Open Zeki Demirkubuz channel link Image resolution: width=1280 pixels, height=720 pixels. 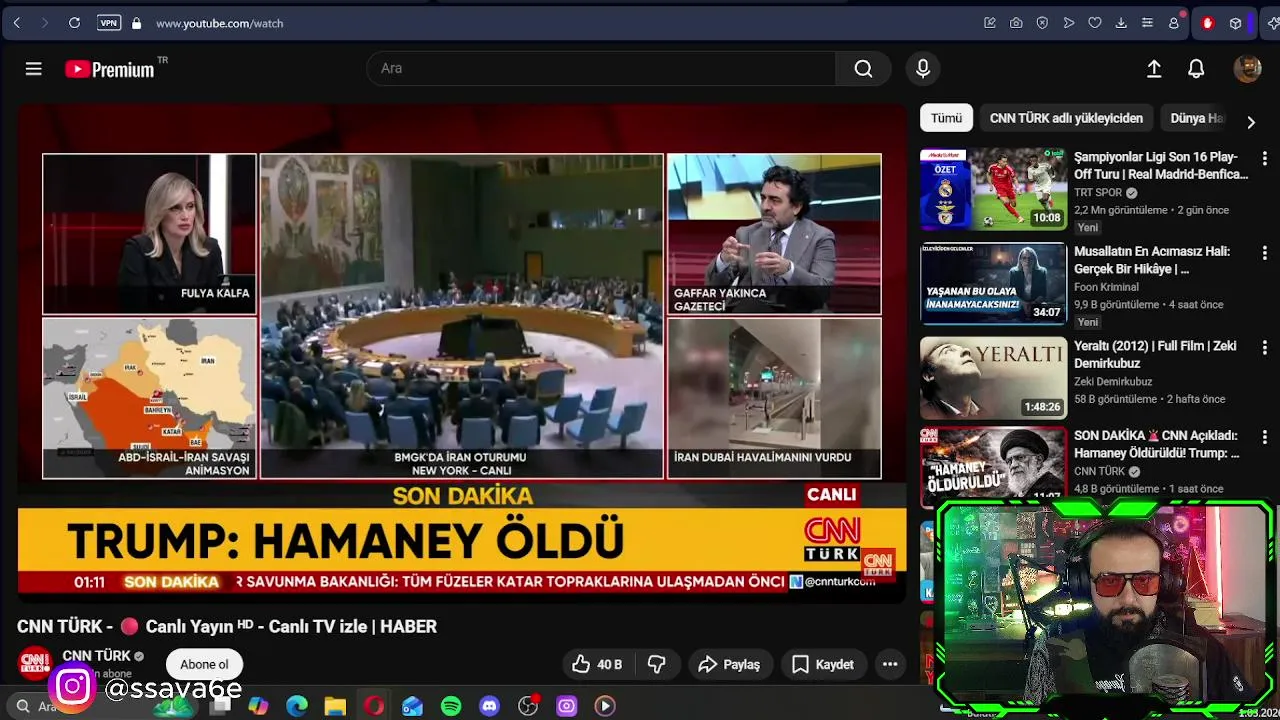[1113, 382]
